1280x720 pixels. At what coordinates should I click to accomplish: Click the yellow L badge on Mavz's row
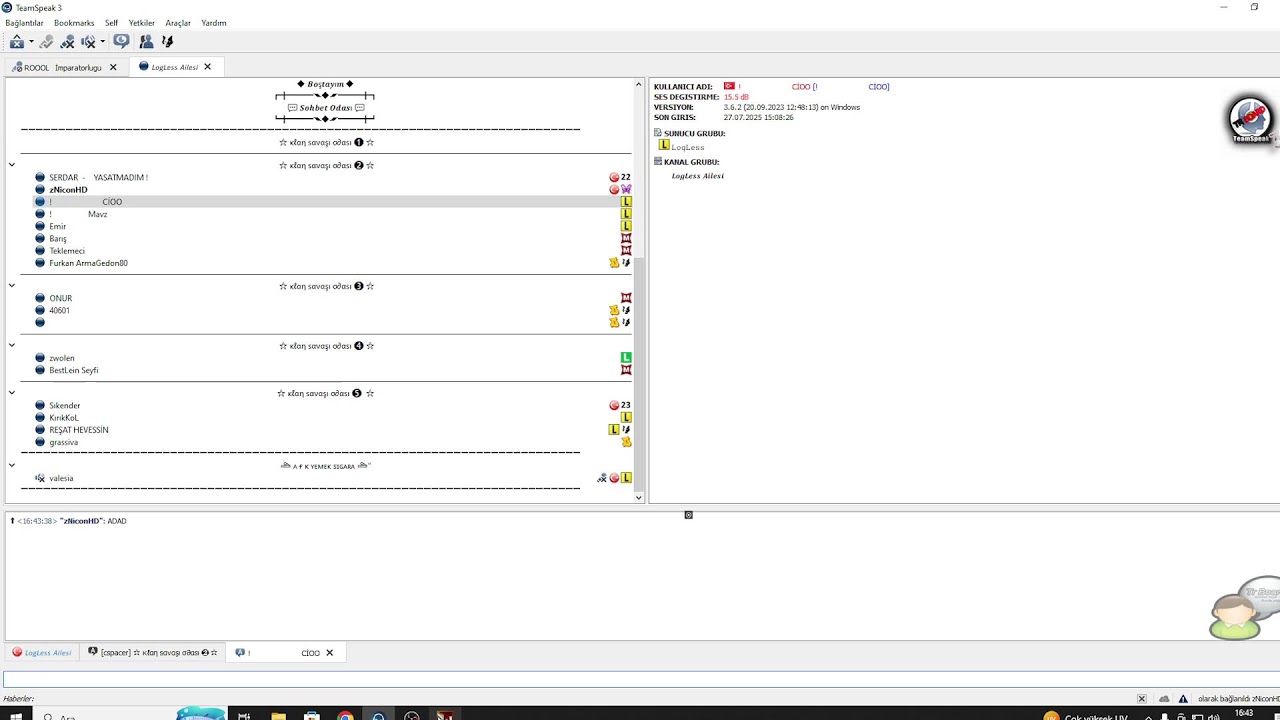(x=626, y=214)
